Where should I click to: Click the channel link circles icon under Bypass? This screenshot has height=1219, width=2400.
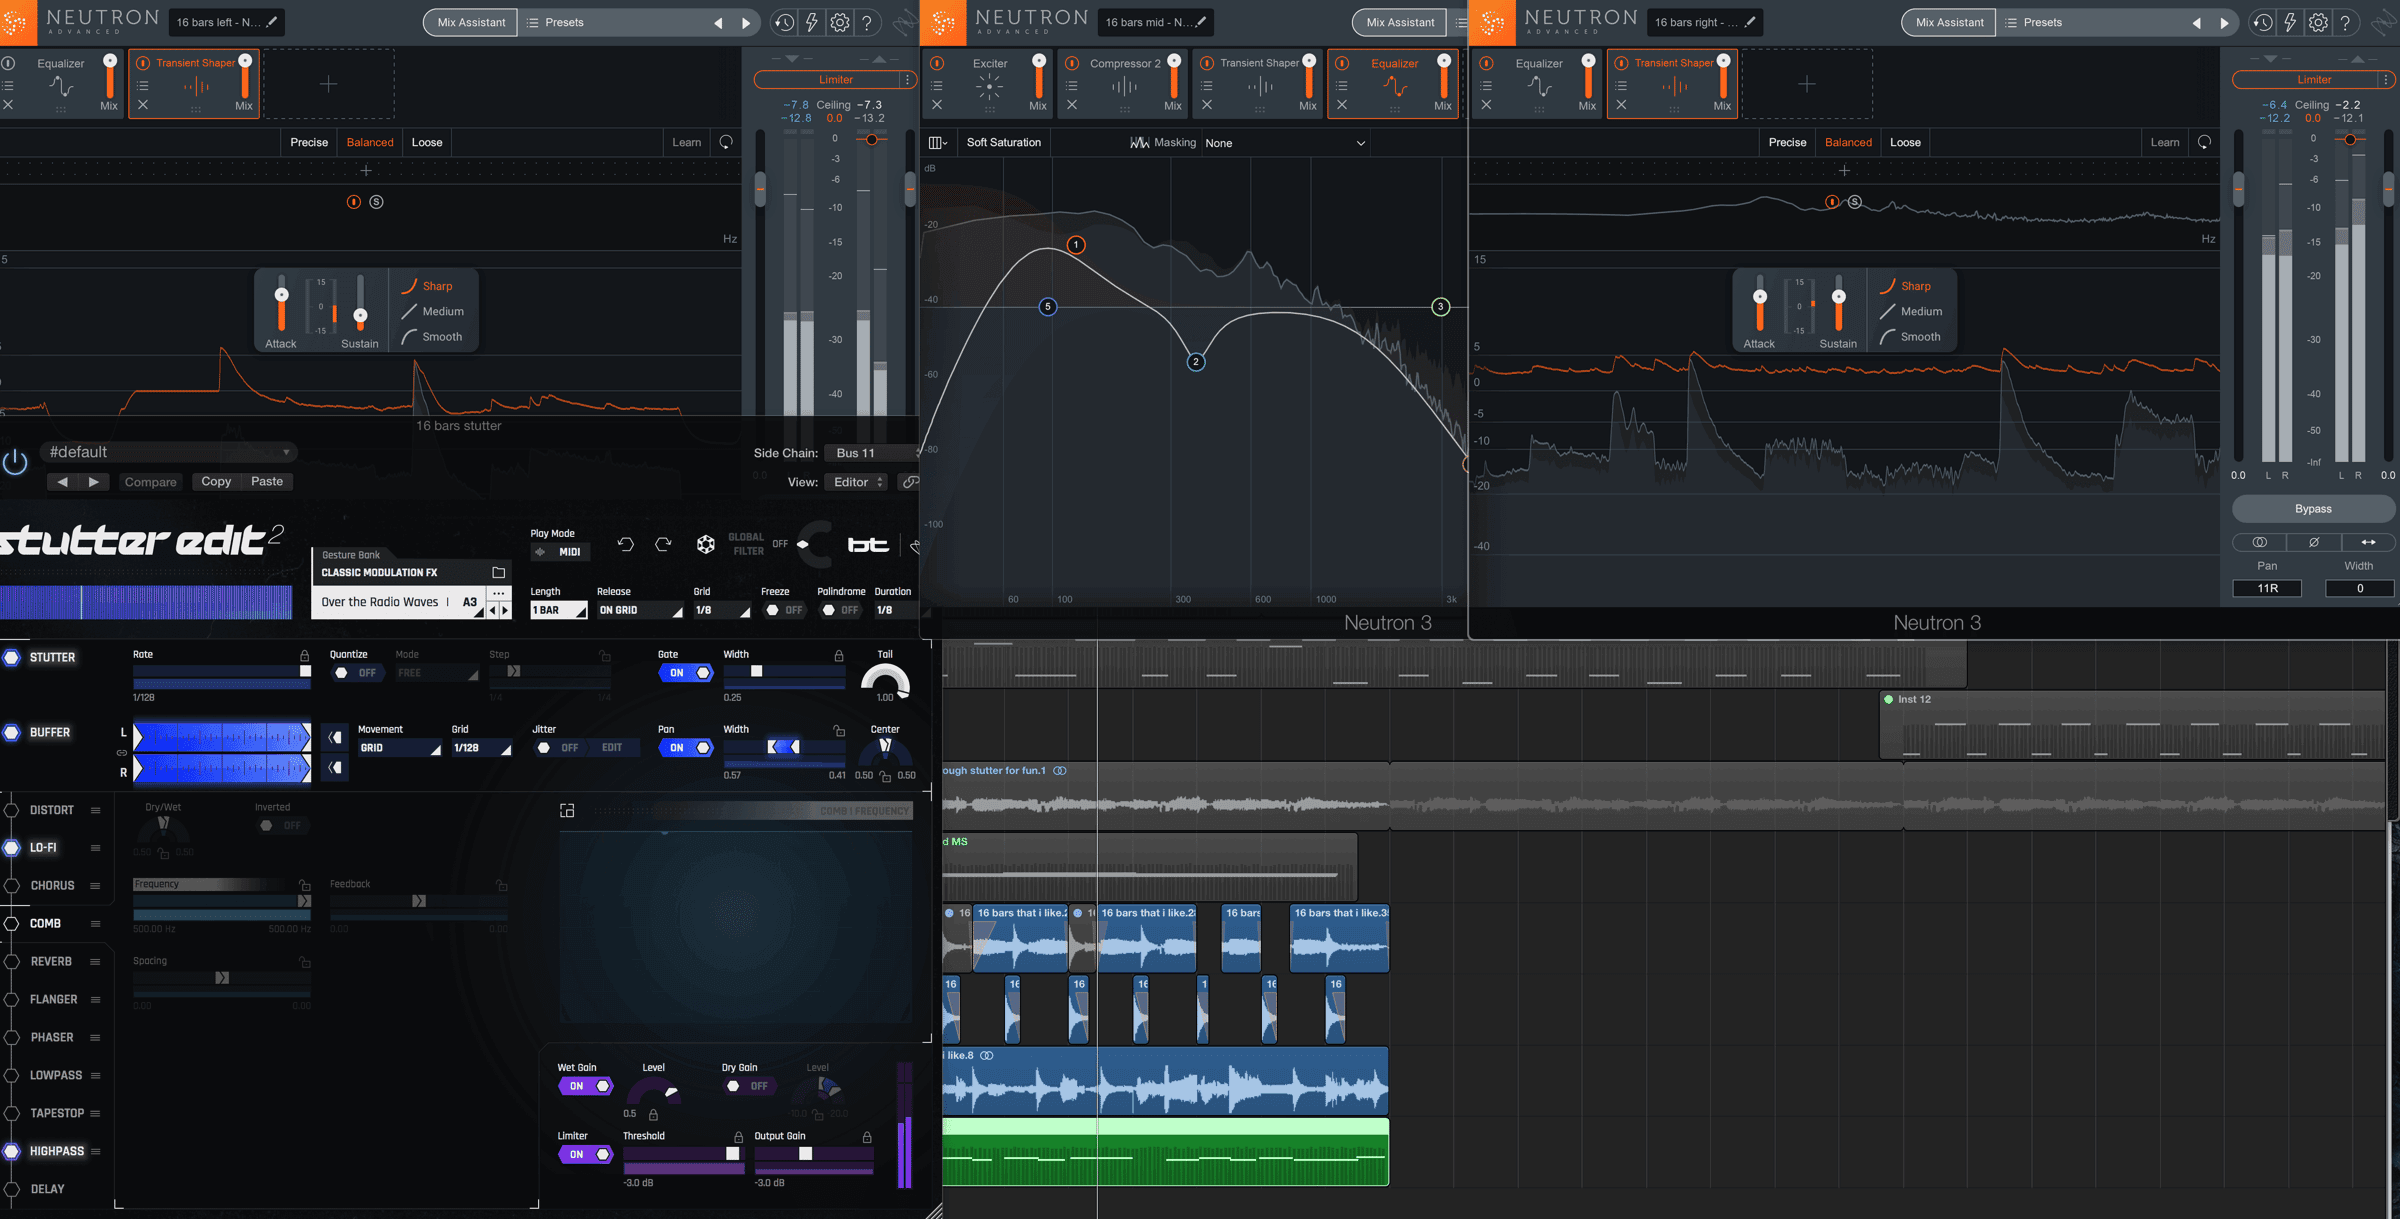tap(2259, 542)
